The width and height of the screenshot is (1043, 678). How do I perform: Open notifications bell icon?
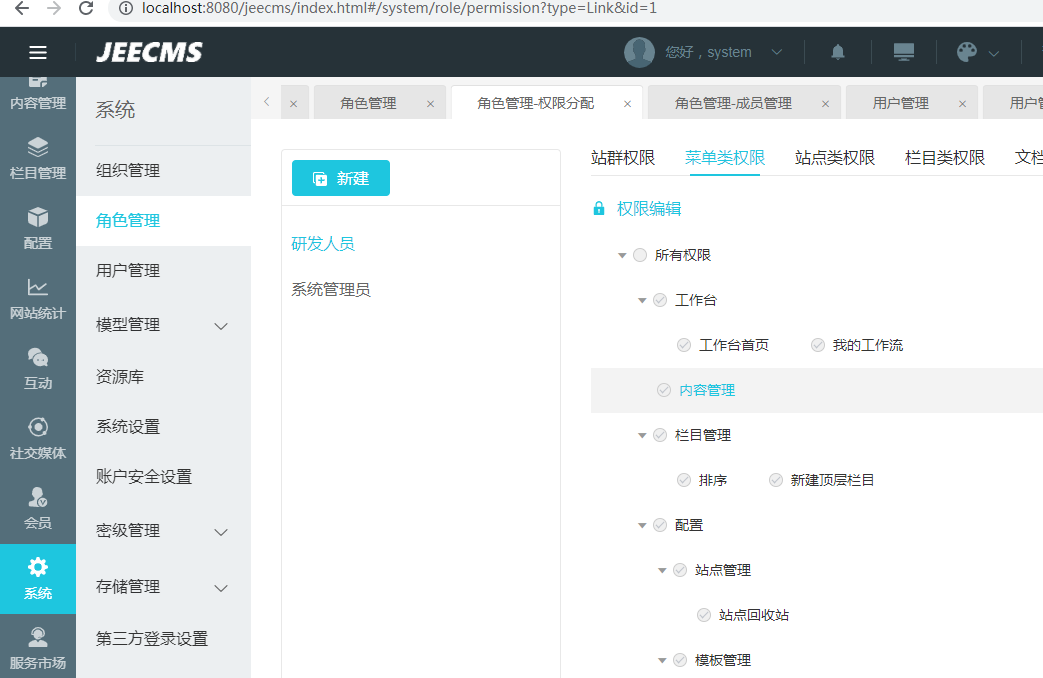tap(838, 52)
